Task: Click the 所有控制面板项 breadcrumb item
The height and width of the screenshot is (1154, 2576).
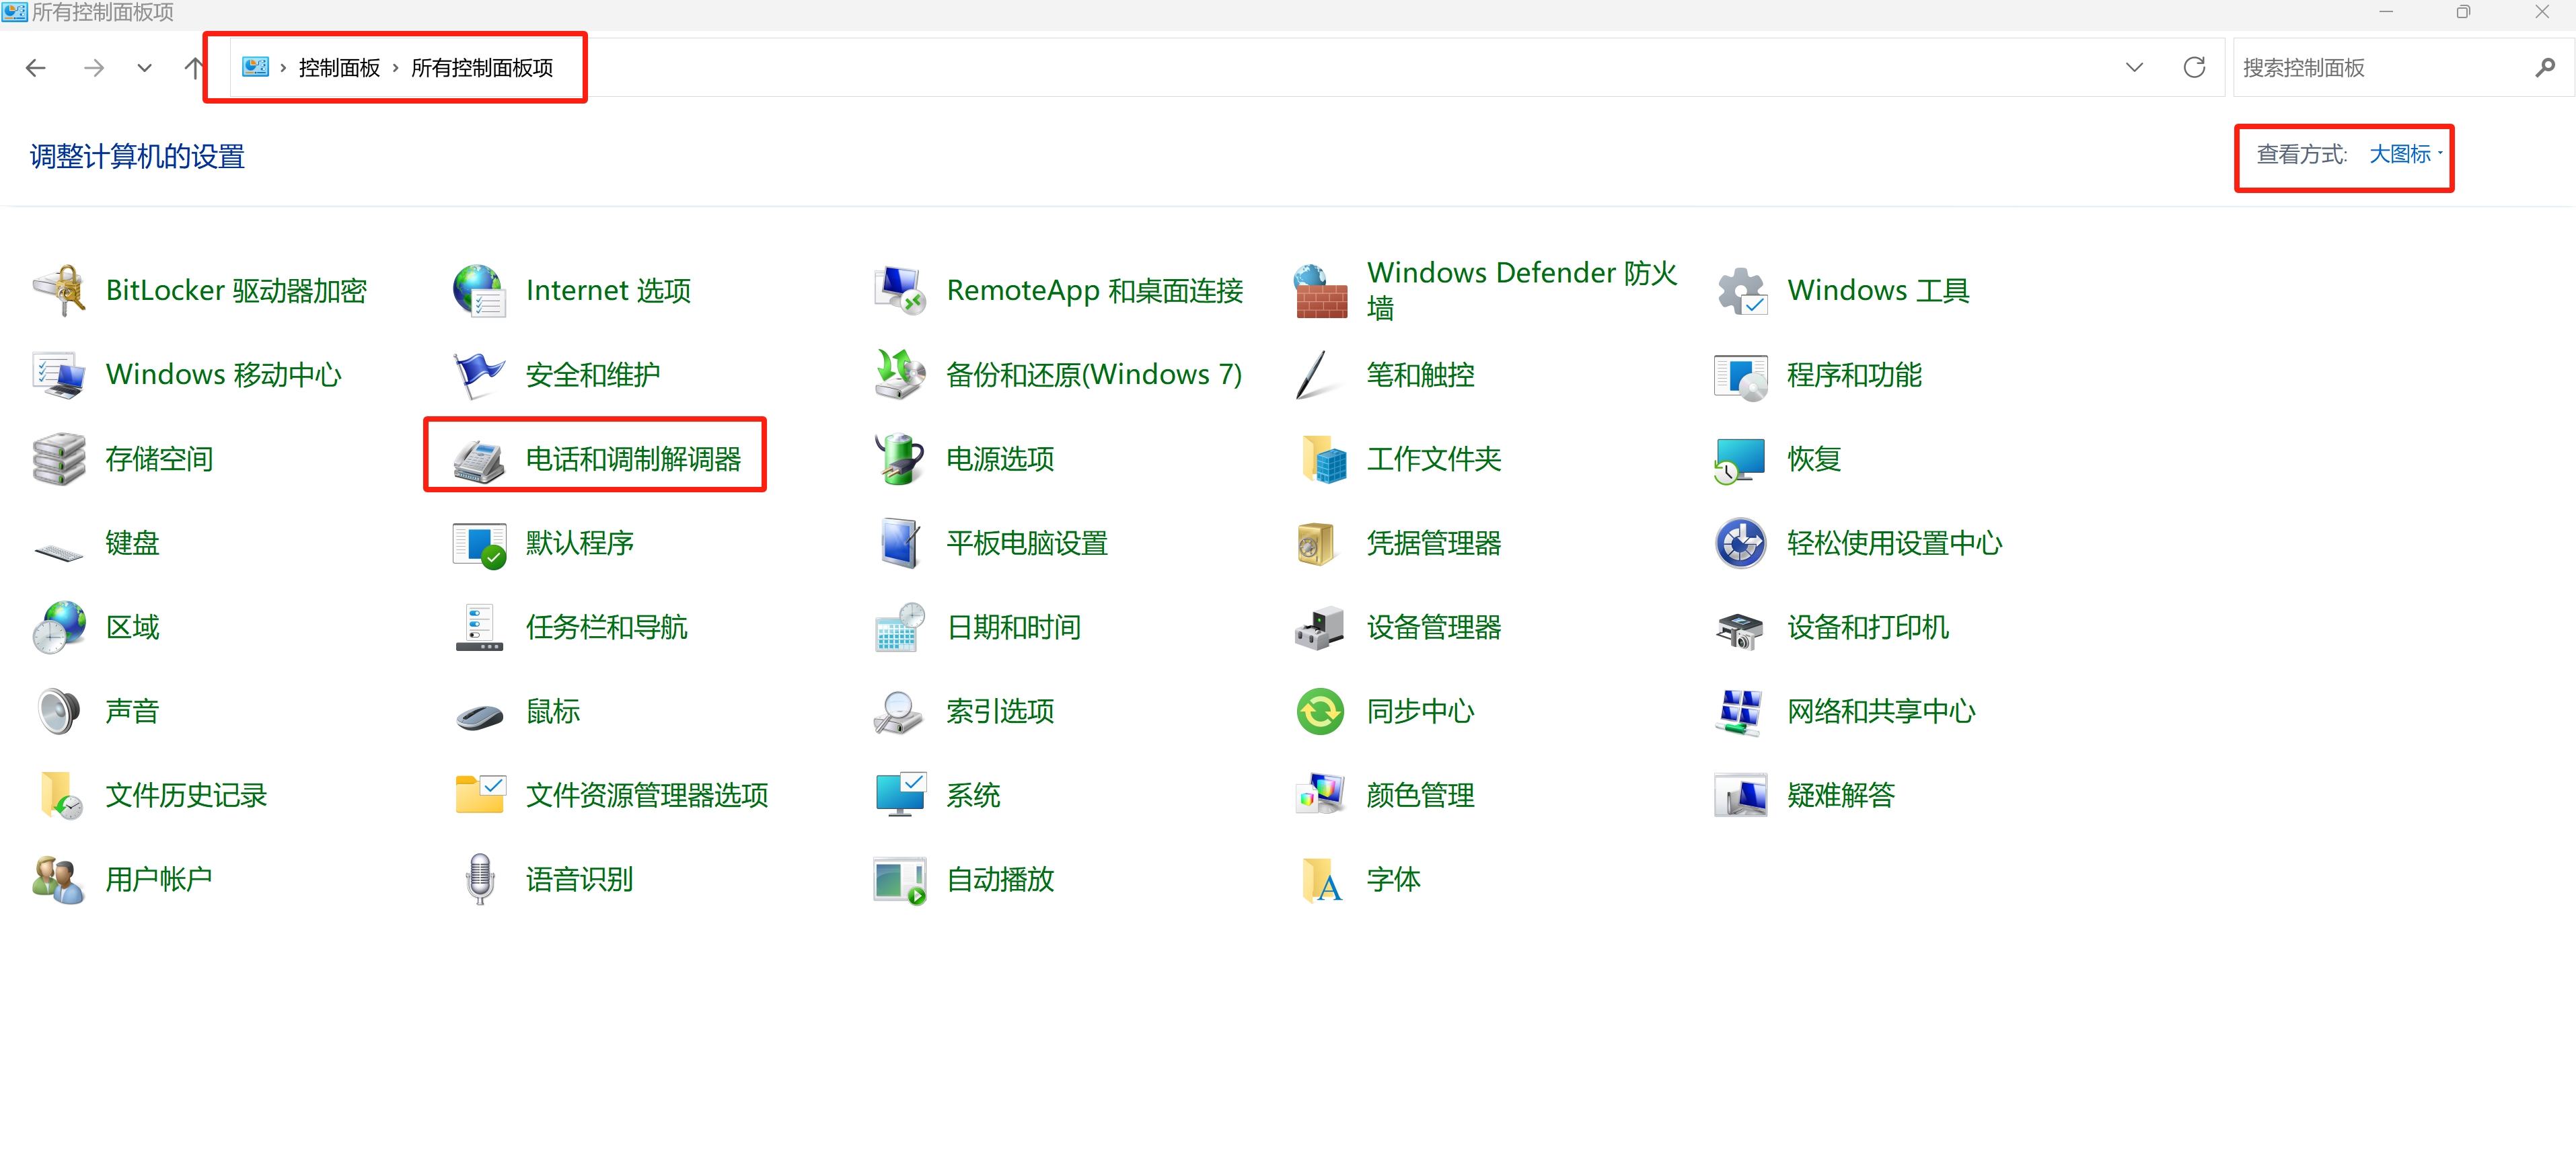Action: pos(482,67)
